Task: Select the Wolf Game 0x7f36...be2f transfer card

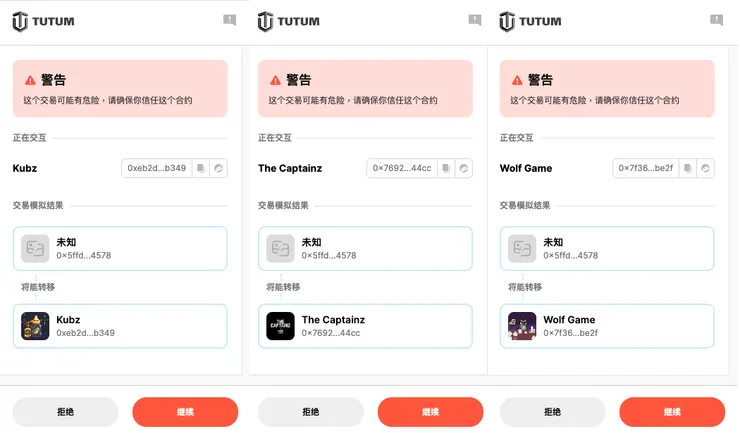Action: pyautogui.click(x=607, y=326)
